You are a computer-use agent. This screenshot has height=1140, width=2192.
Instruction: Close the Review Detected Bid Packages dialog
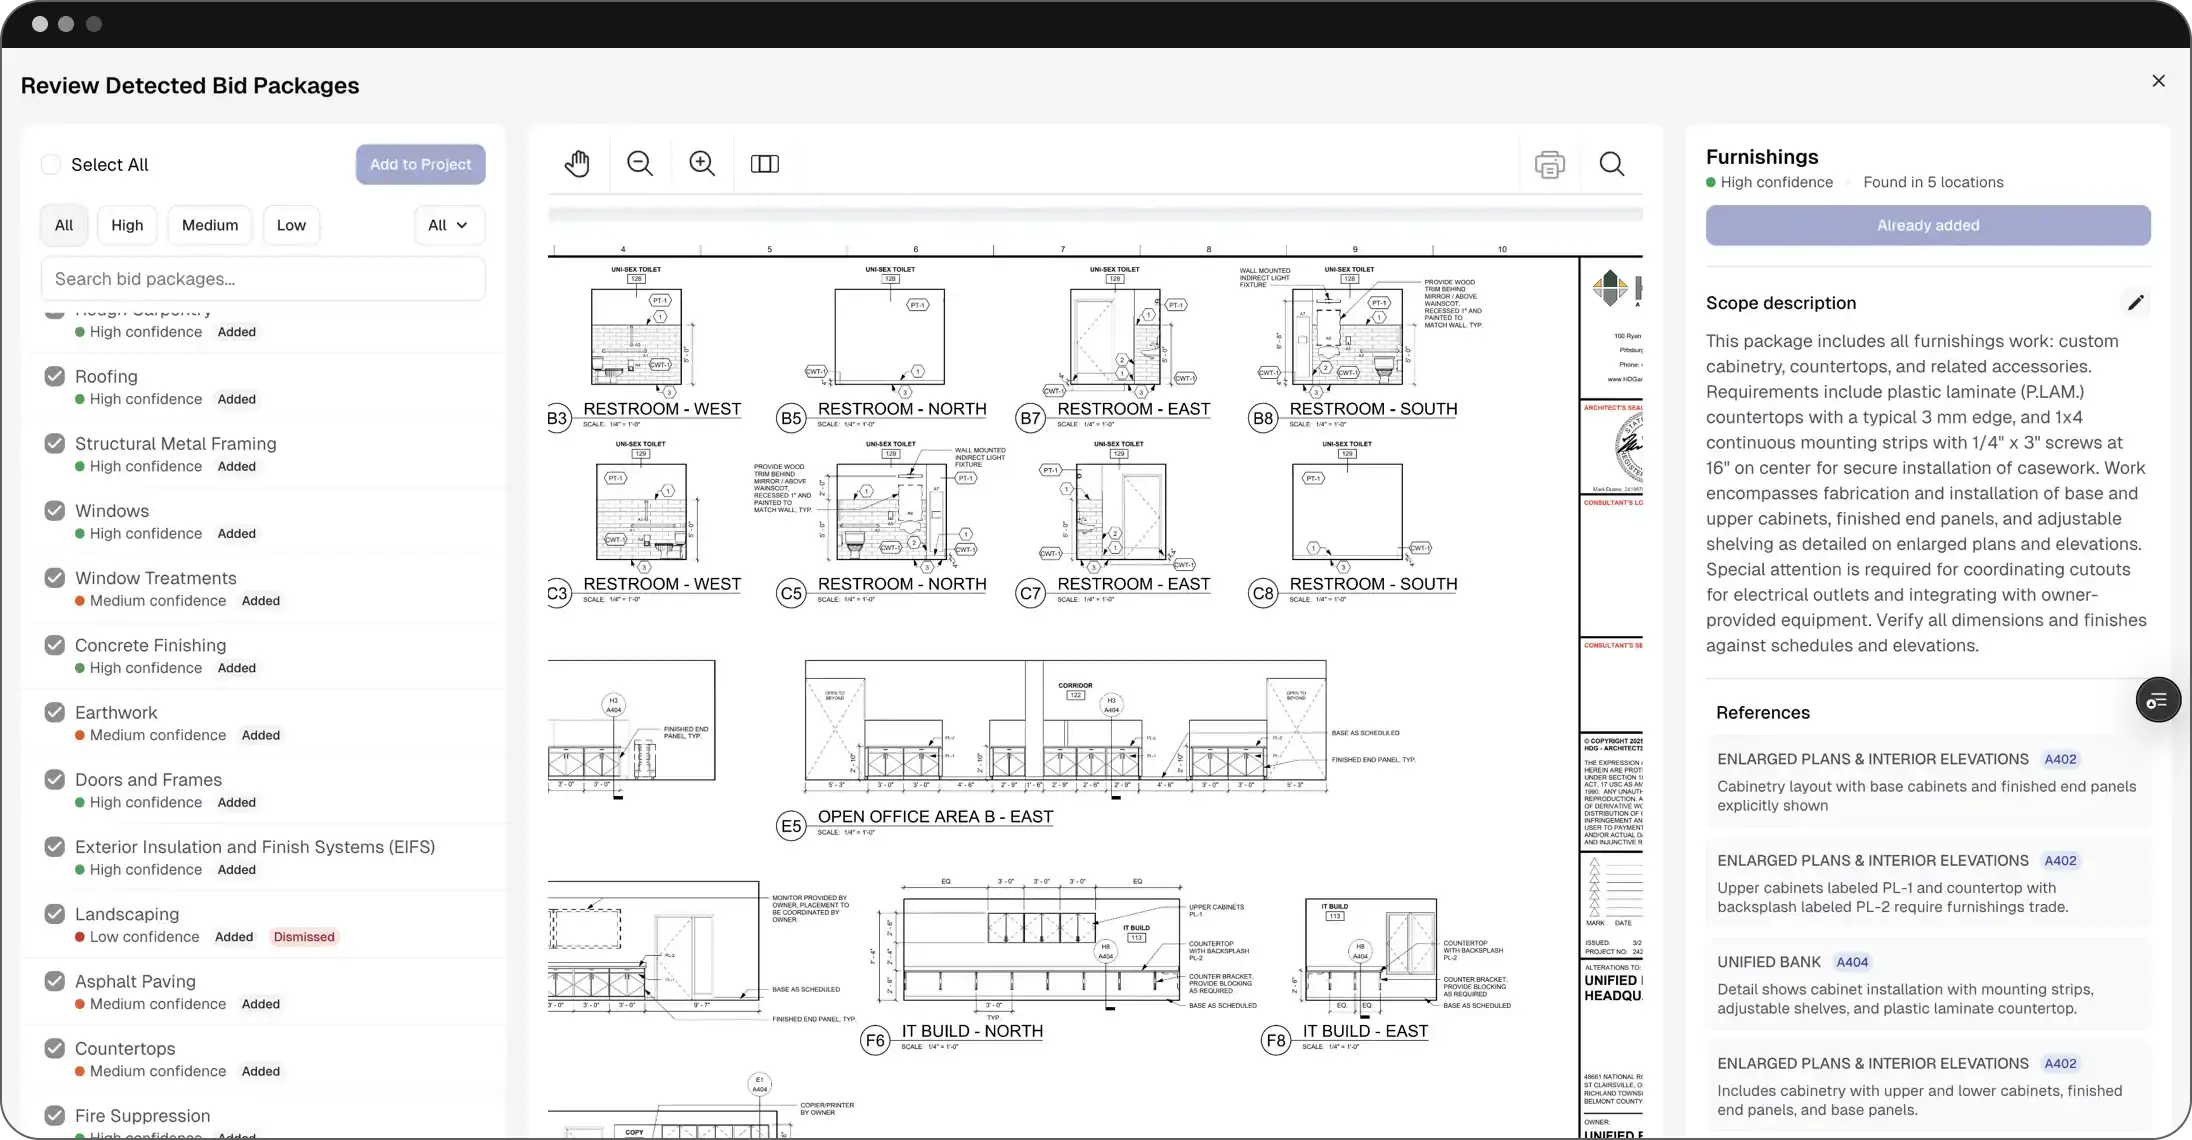click(x=2159, y=81)
